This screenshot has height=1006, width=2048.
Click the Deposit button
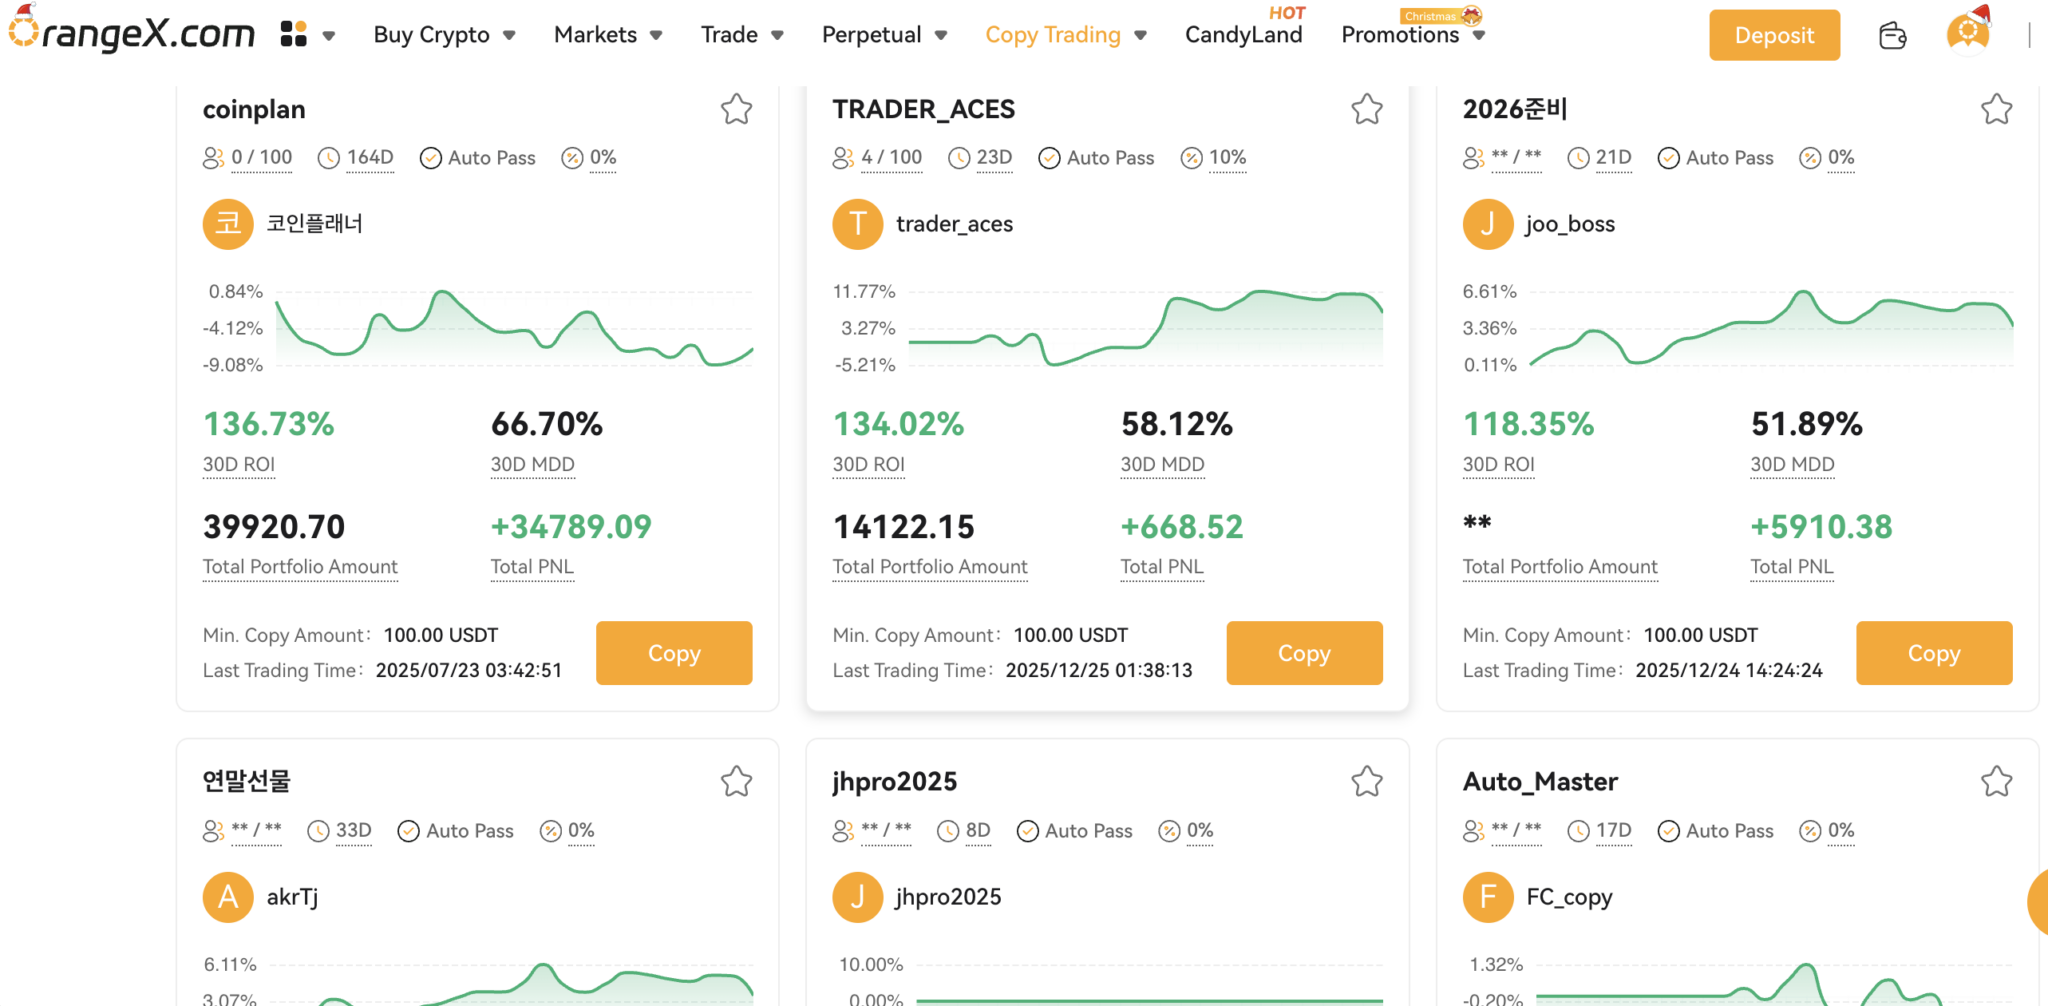[x=1774, y=35]
